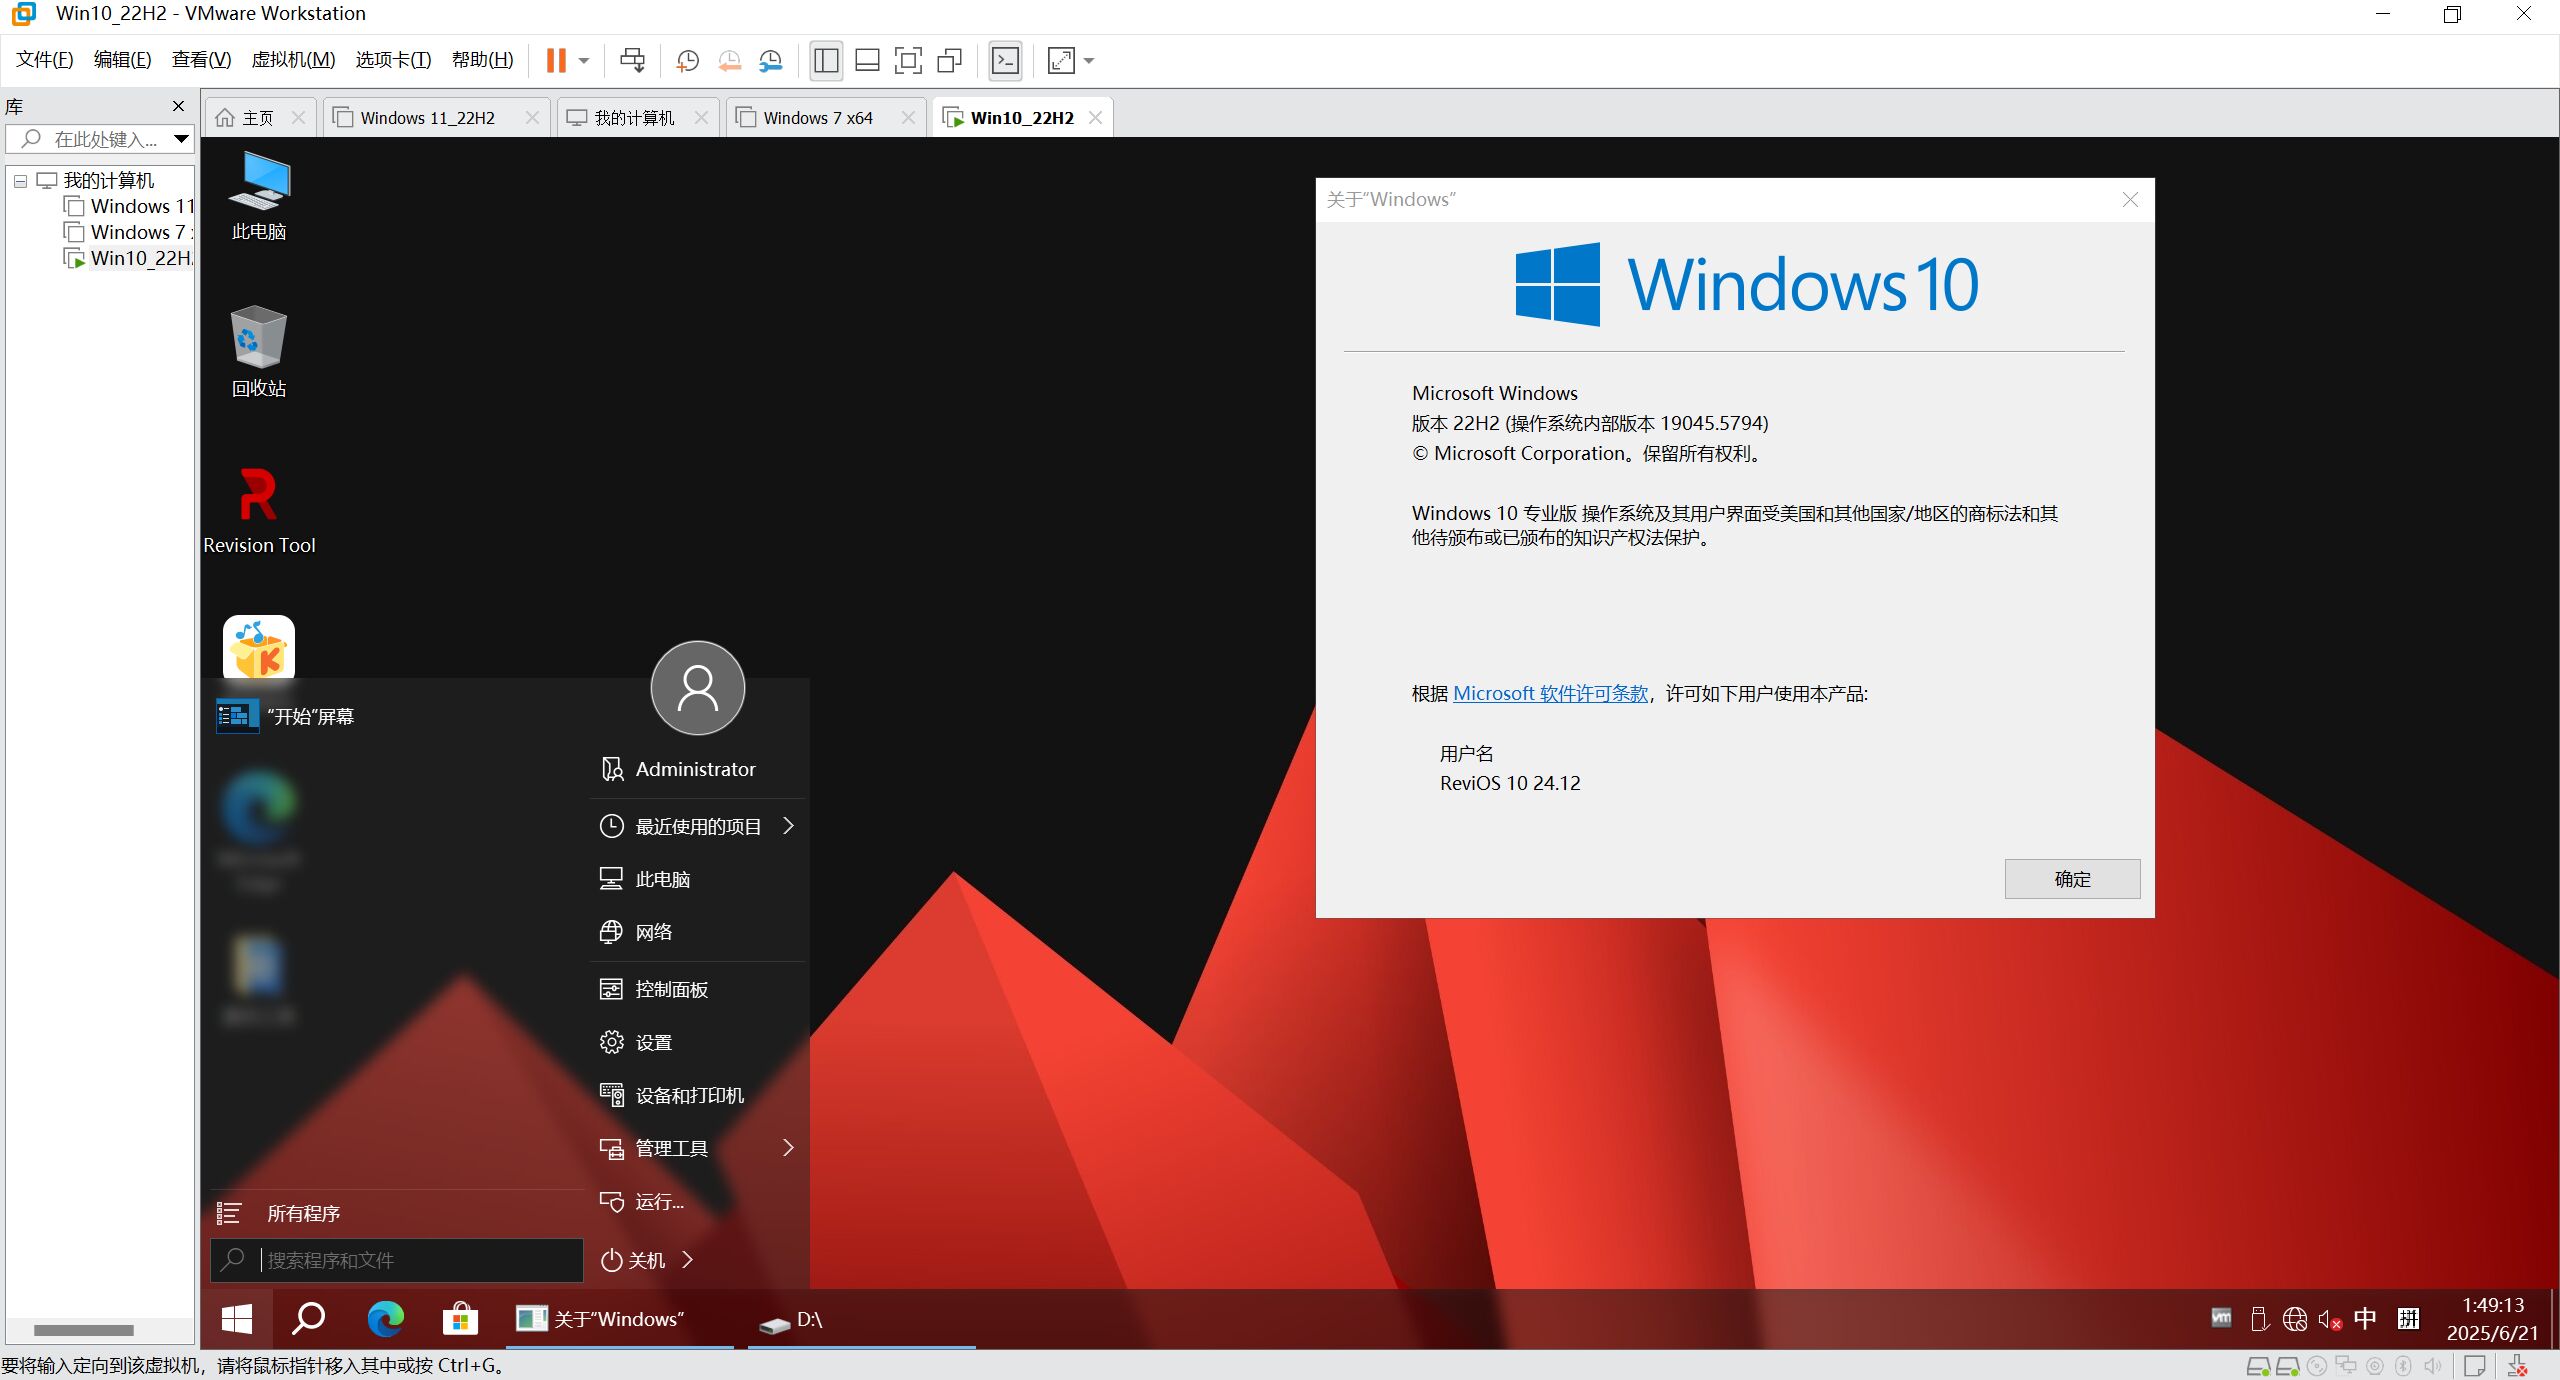Select the 回收站 desktop icon
This screenshot has width=2560, height=1380.
[259, 352]
